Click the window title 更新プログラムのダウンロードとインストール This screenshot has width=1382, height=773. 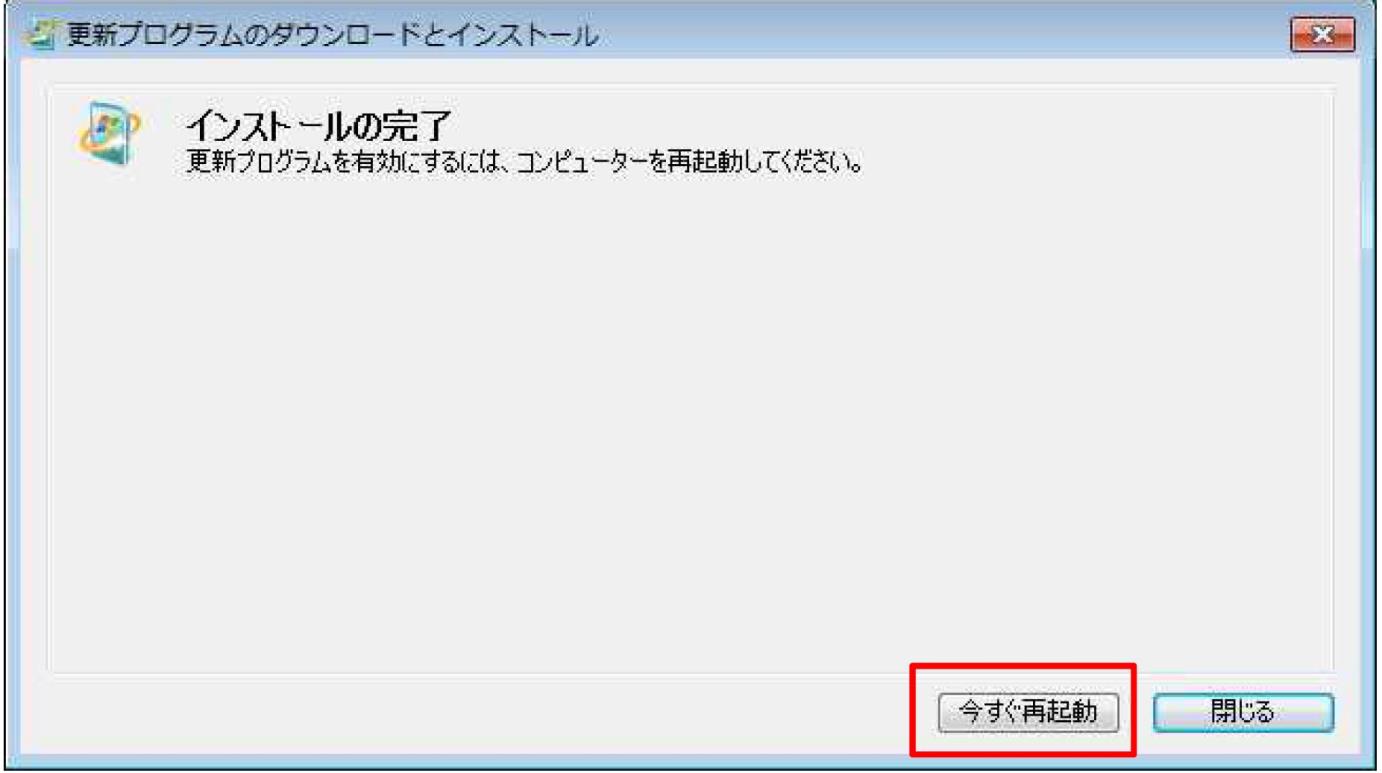click(x=332, y=37)
